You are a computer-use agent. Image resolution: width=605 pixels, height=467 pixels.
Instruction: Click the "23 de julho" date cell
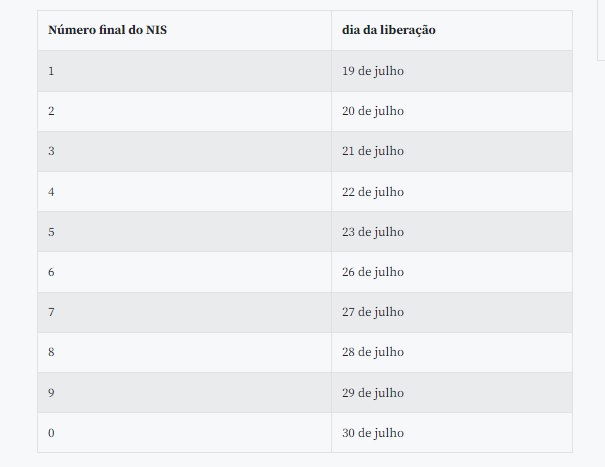click(373, 232)
